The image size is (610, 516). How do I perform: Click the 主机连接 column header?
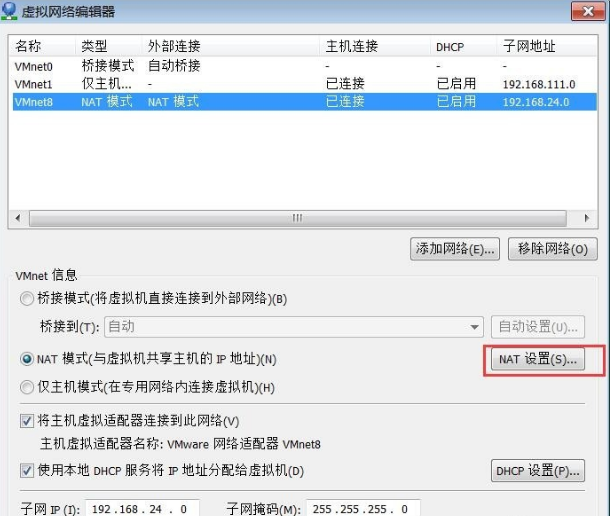click(375, 46)
